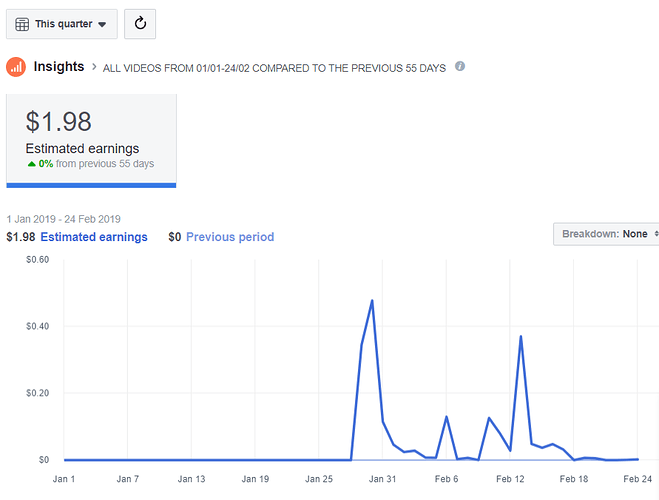Click the calendar icon in This quarter button
This screenshot has height=500, width=659.
pos(22,24)
